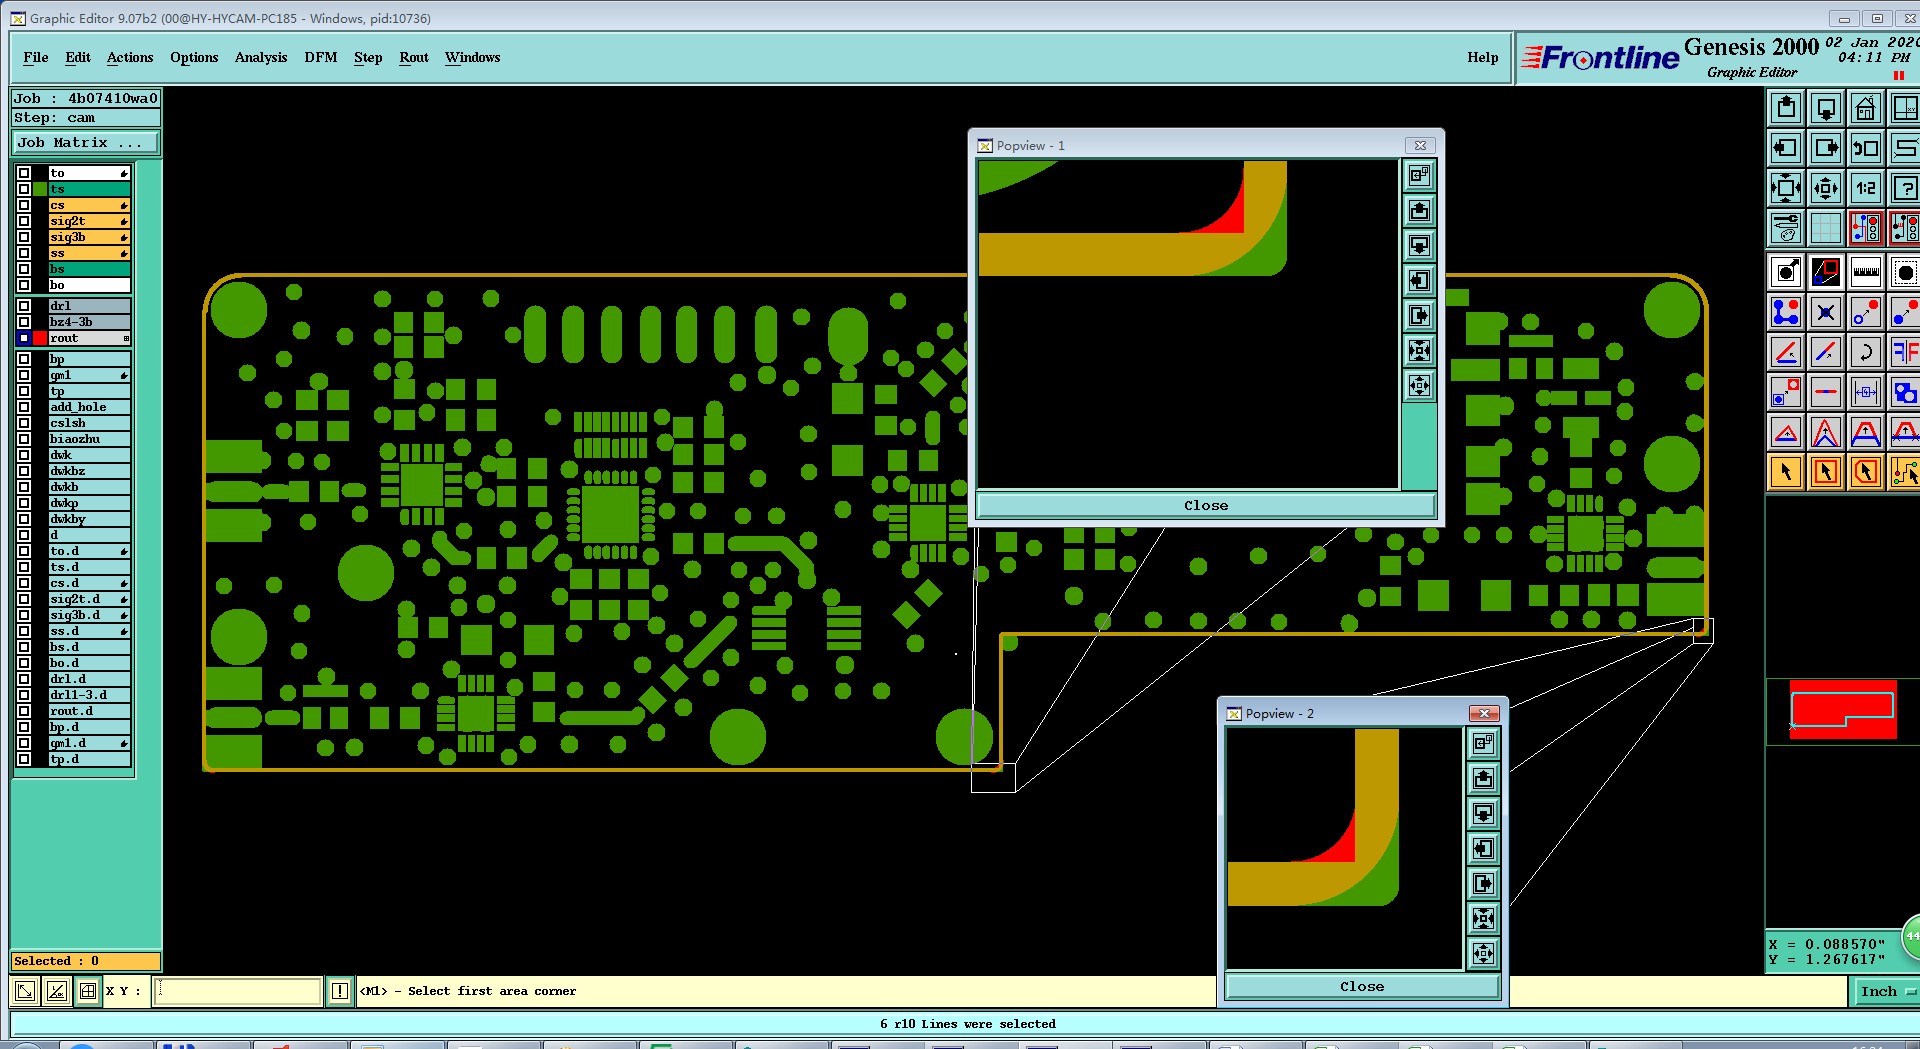The width and height of the screenshot is (1920, 1049).
Task: Open the Job Matrix button
Action: coord(85,143)
